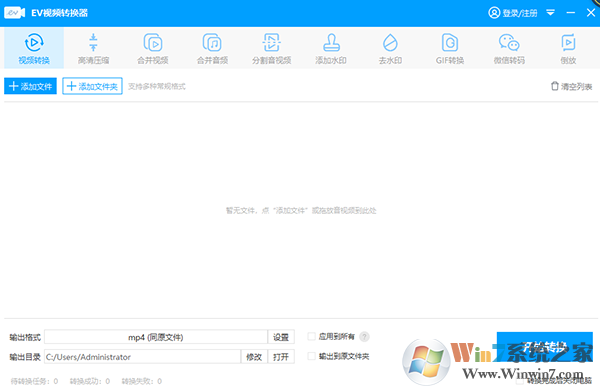Image resolution: width=600 pixels, height=388 pixels.
Task: Click the 设置 button for output format
Action: point(281,337)
